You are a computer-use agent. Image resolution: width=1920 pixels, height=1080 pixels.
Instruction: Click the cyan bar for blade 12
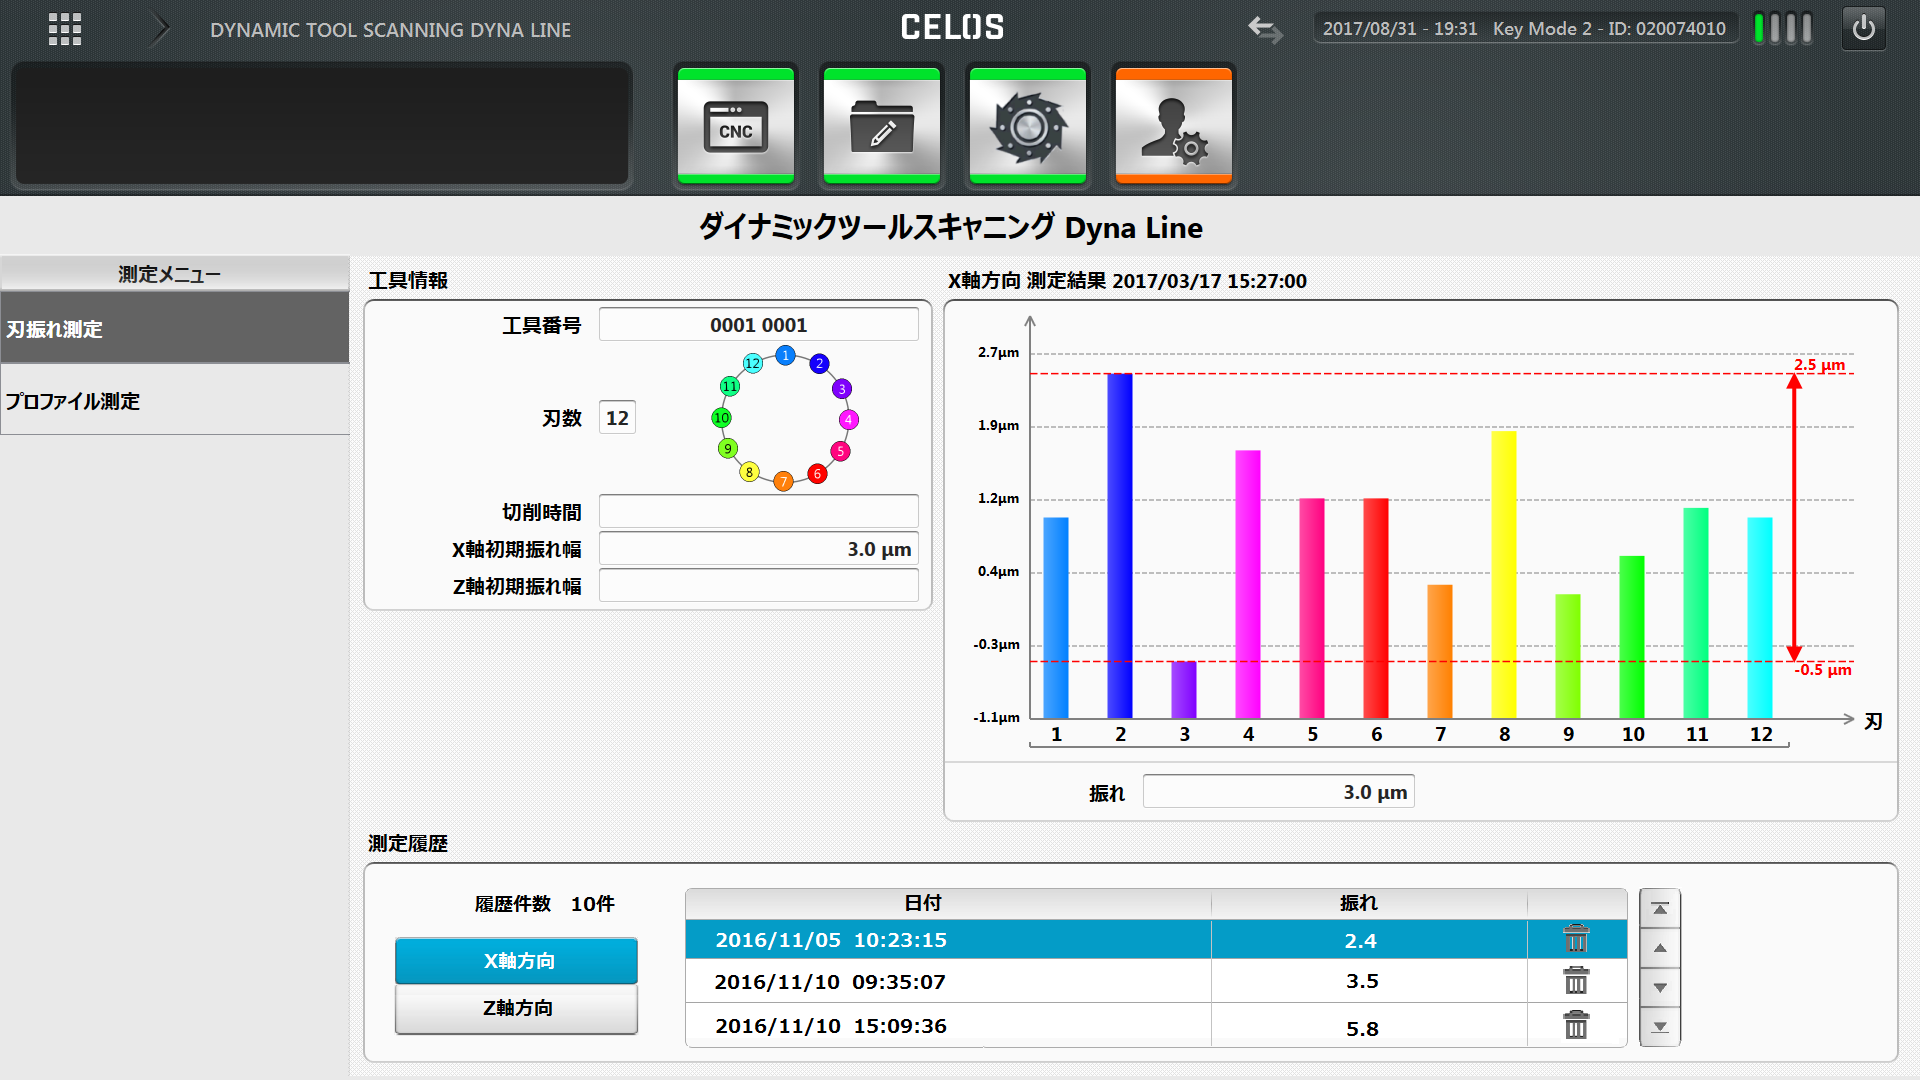click(1760, 617)
